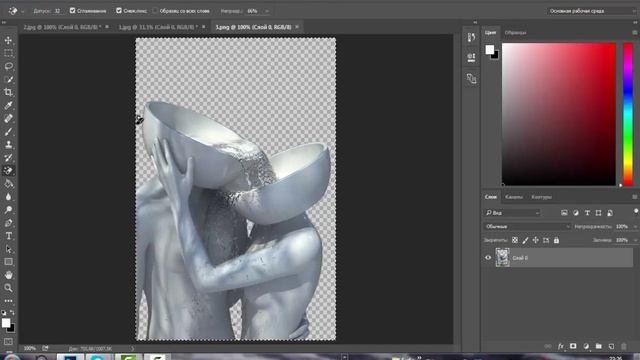Open the layer fill dropdown arrow

tap(635, 240)
